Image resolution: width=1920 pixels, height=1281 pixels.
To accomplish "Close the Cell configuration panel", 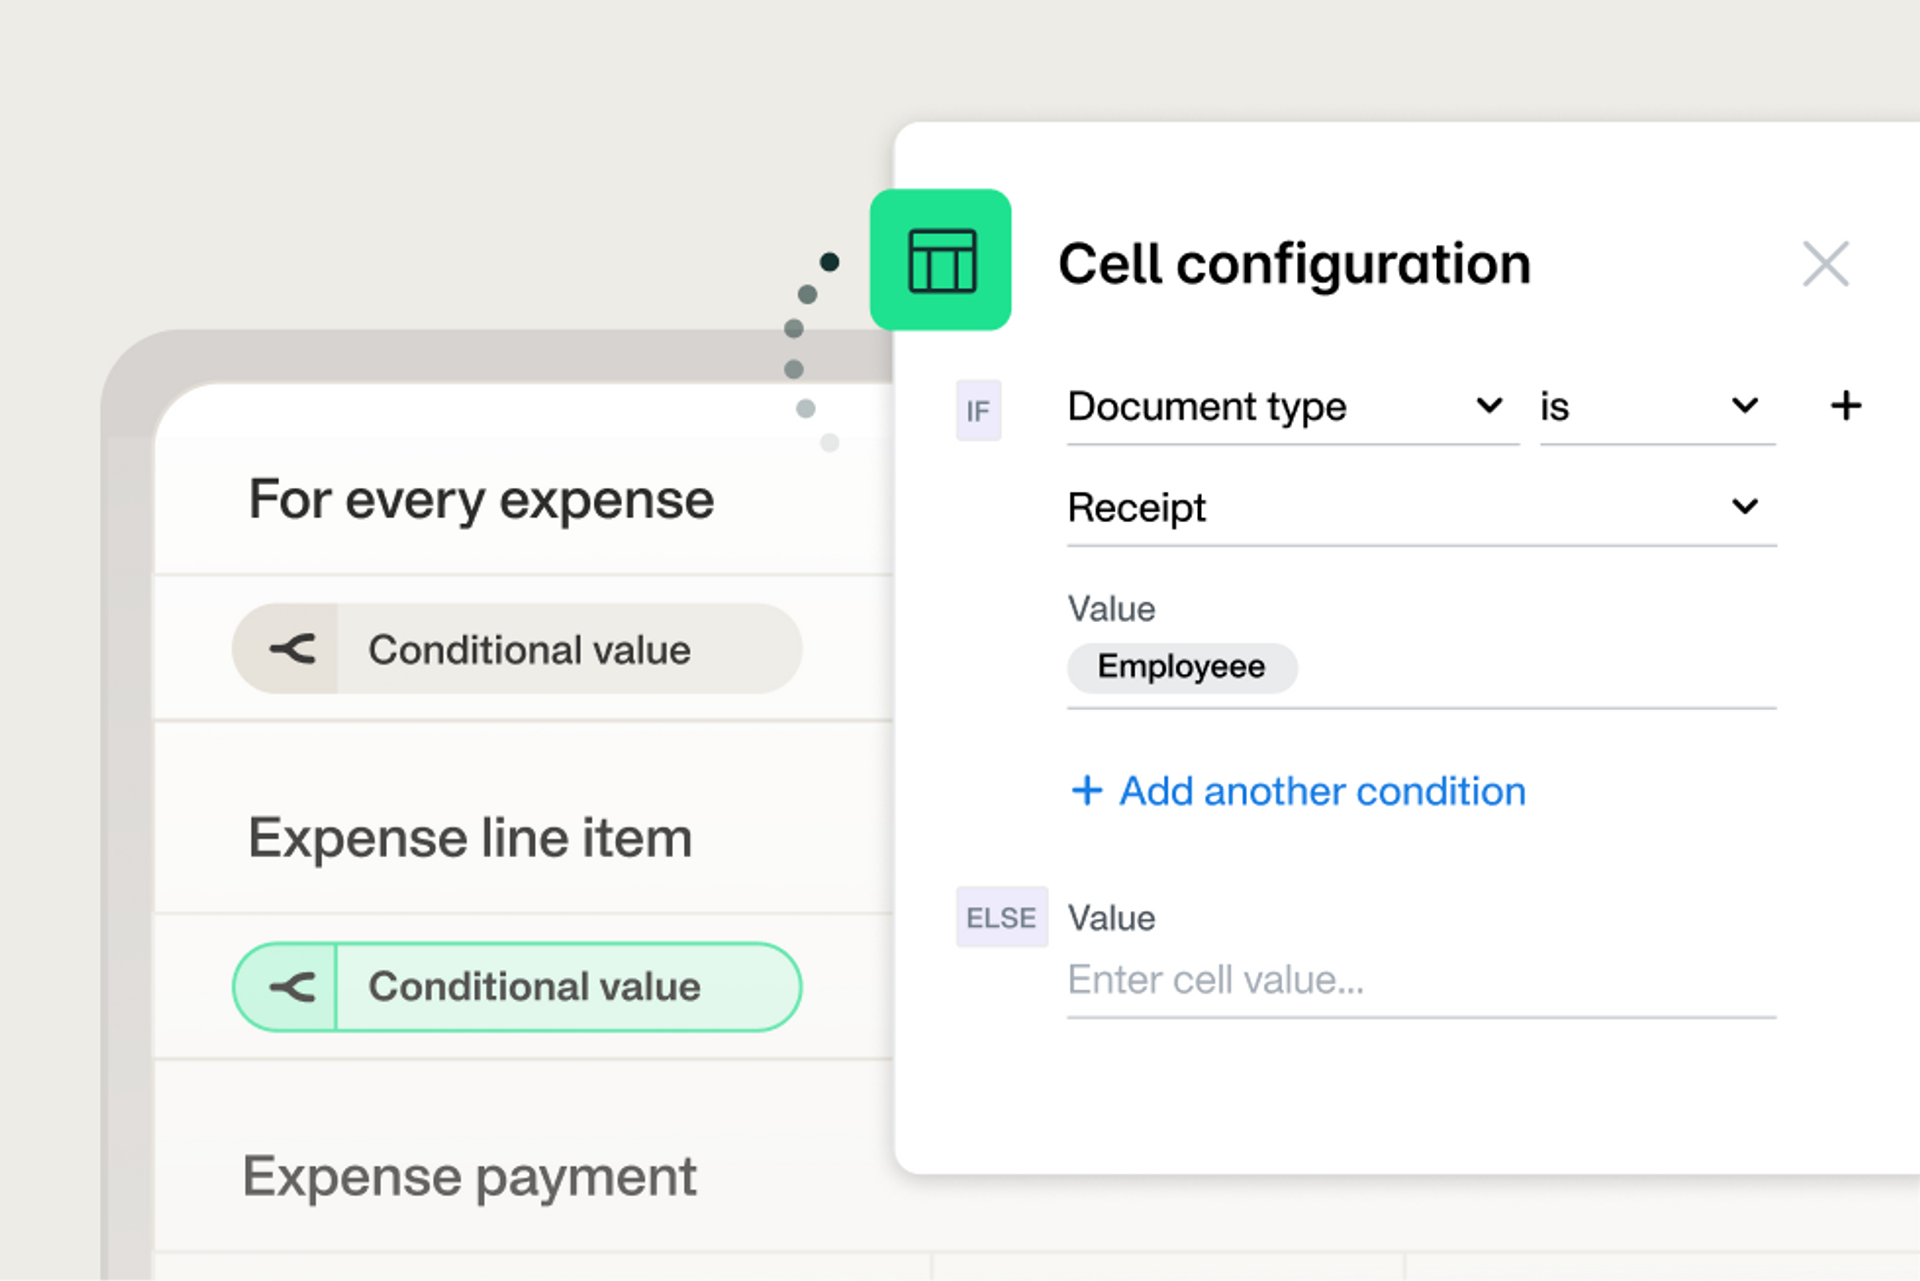I will point(1825,264).
